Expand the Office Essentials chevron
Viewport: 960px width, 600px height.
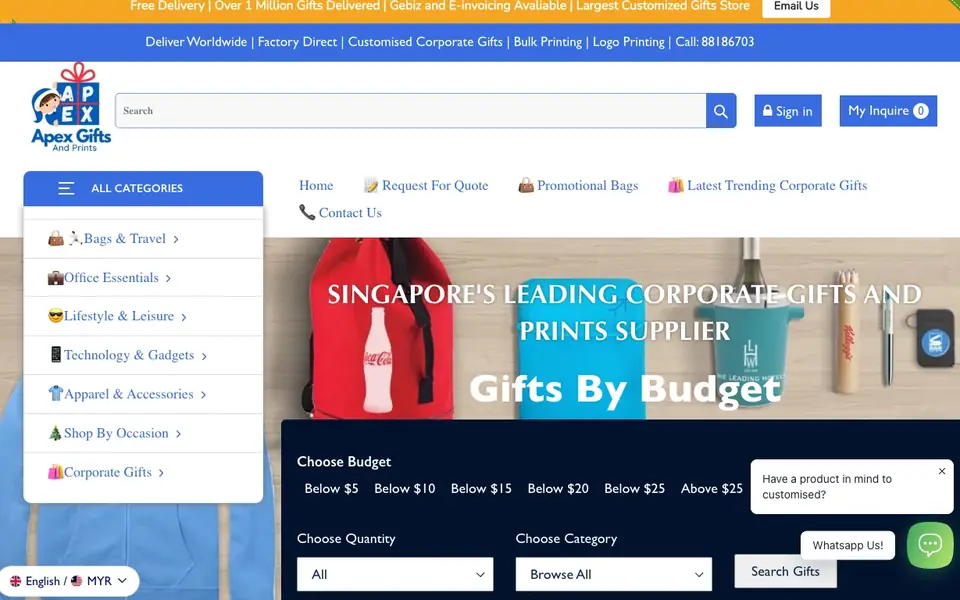[168, 279]
